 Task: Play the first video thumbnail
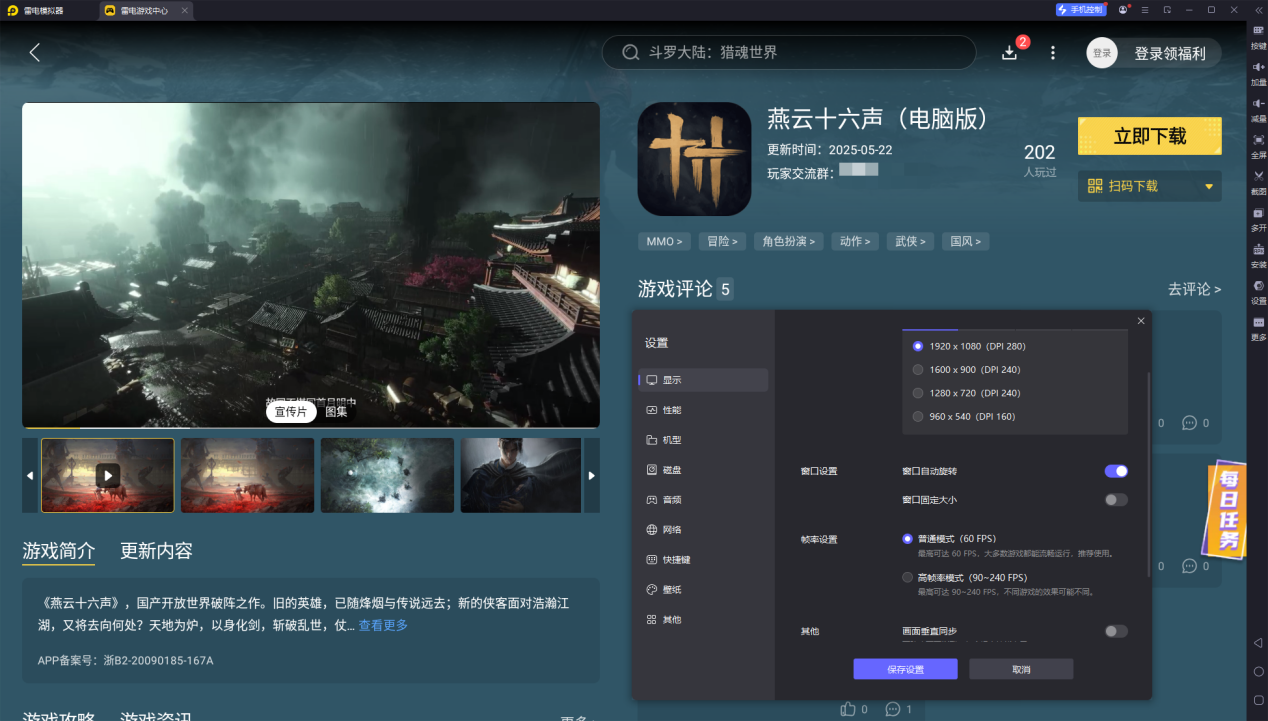[x=107, y=475]
